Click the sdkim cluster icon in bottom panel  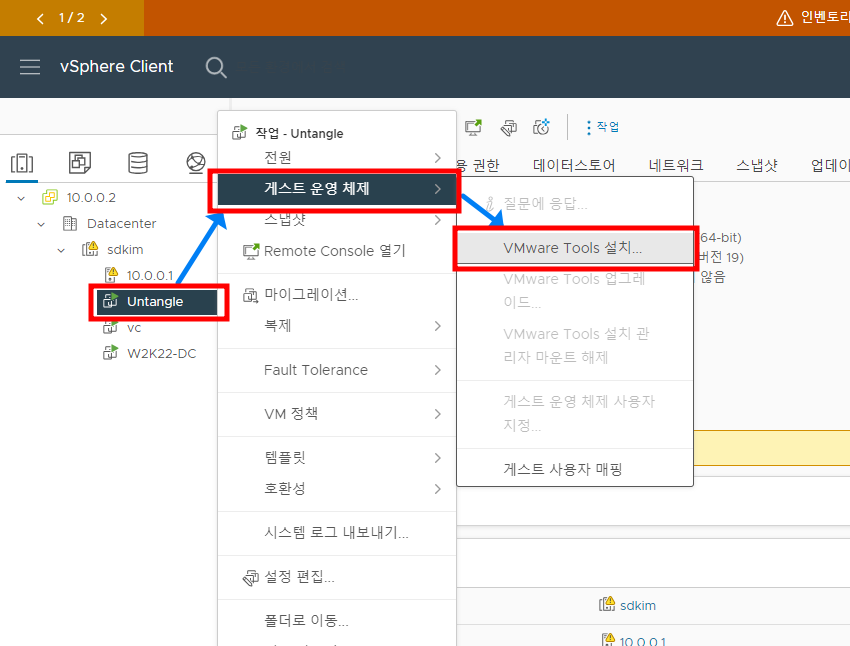[x=607, y=604]
